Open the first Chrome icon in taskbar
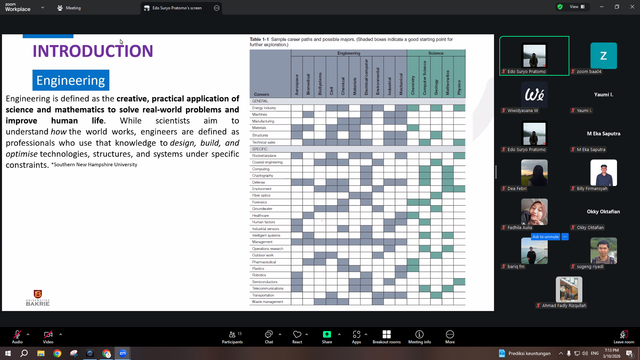This screenshot has height=360, width=640. [57, 353]
